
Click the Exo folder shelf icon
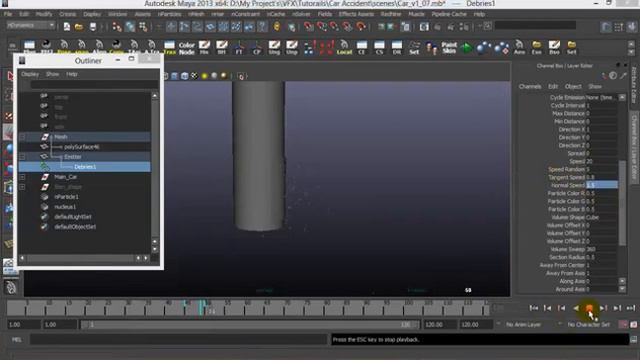[x=537, y=48]
